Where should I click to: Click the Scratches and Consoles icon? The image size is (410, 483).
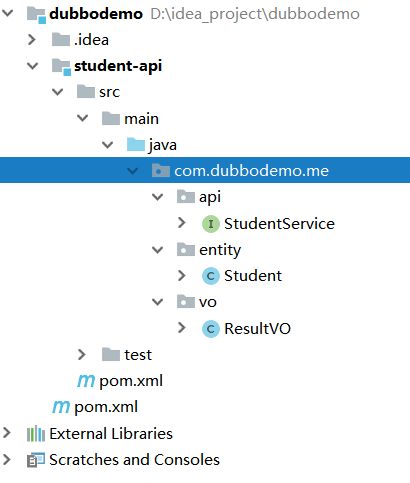[36, 460]
